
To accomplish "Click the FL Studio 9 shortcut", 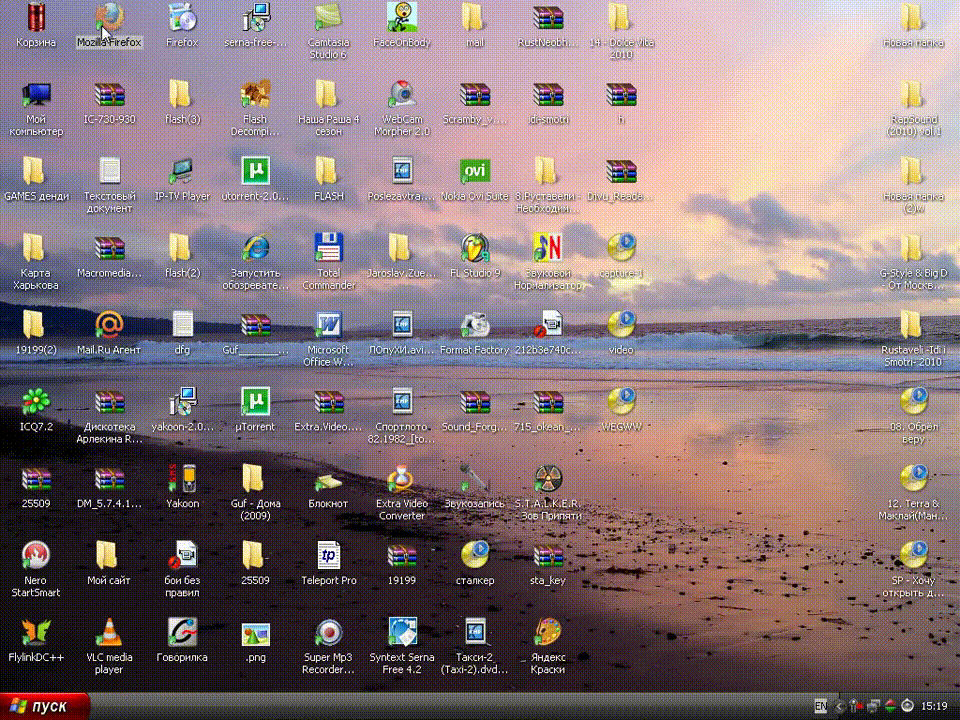I will click(475, 248).
